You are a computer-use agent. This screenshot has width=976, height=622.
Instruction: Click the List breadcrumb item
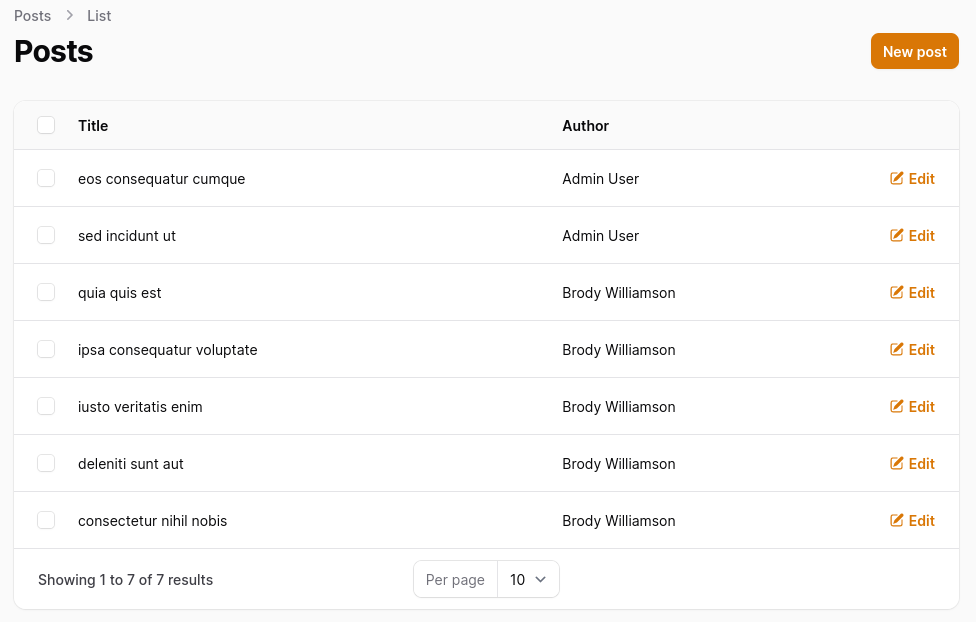point(99,16)
